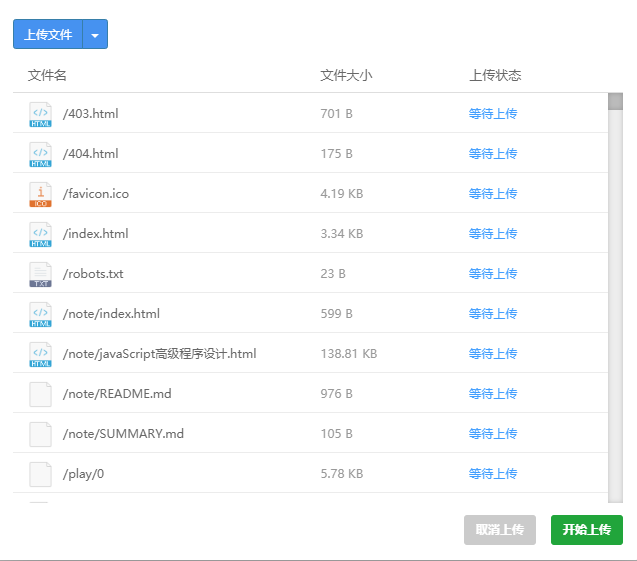The height and width of the screenshot is (561, 637).
Task: Click the file name /favicon.ico
Action: (x=96, y=193)
